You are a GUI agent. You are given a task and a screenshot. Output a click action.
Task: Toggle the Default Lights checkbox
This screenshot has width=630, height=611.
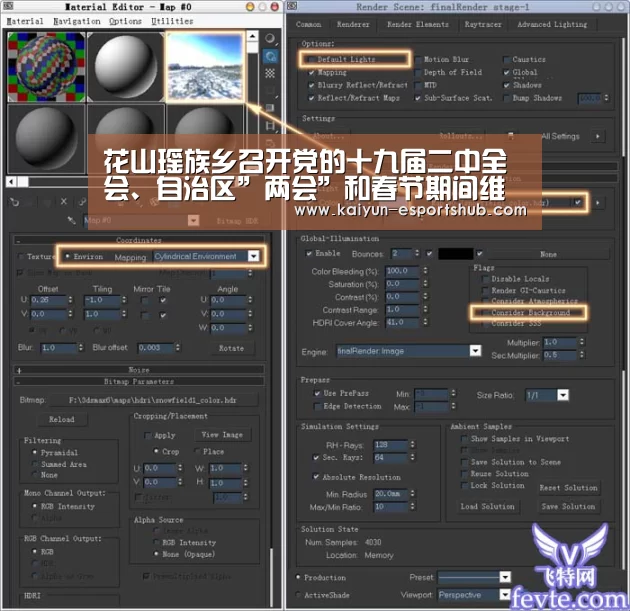tap(311, 59)
